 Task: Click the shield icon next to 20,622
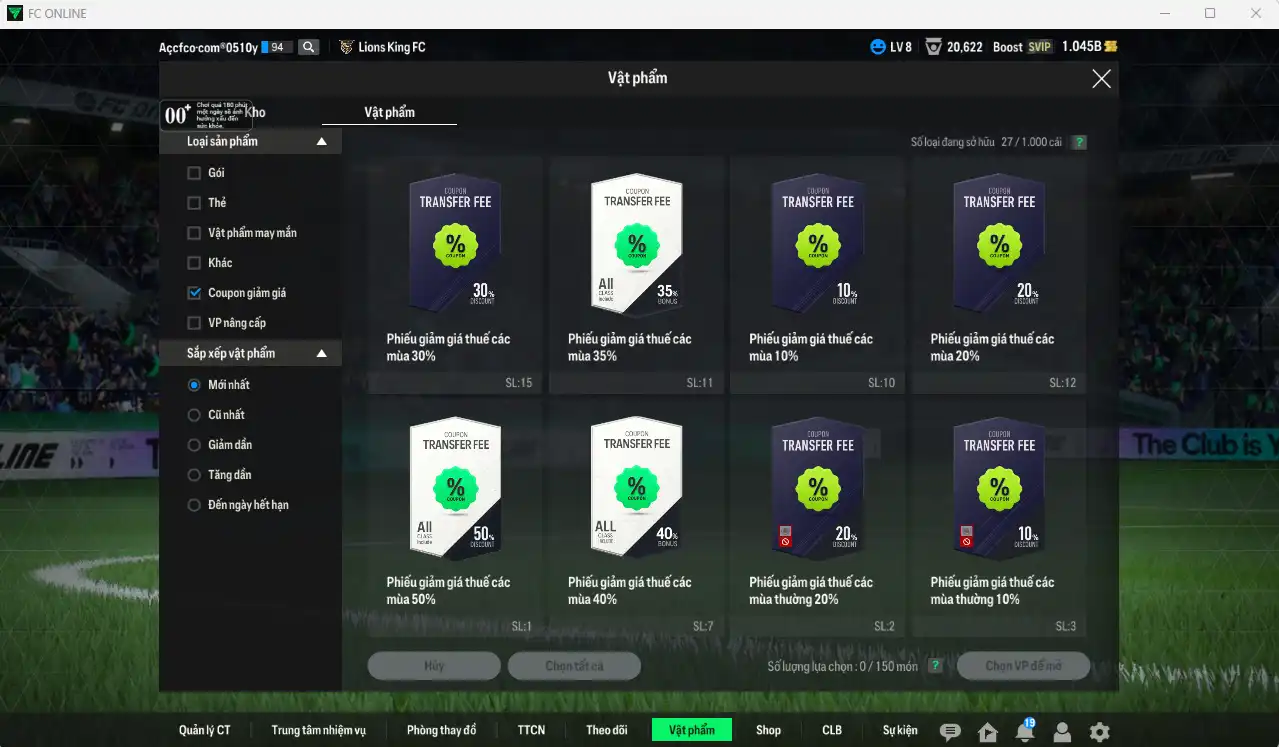[x=933, y=47]
